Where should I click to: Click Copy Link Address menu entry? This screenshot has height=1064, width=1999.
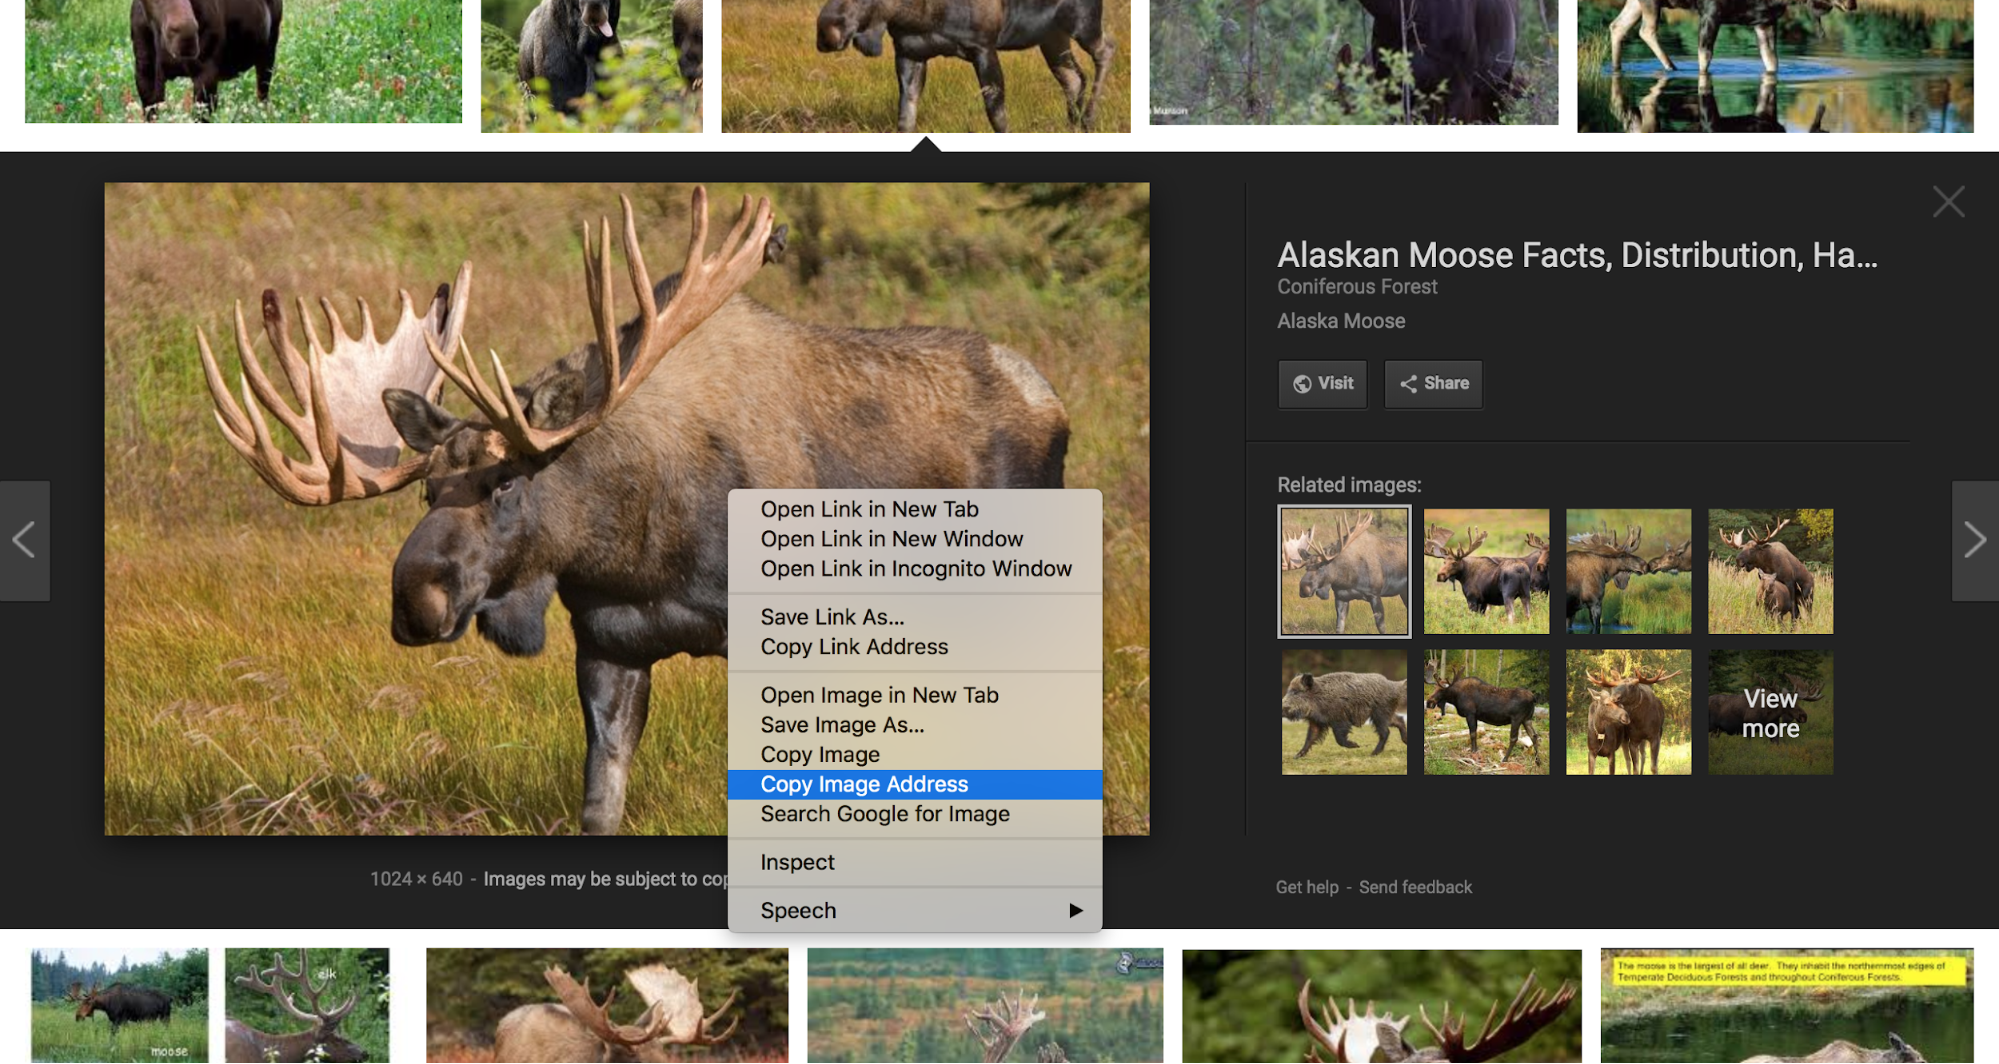(x=854, y=647)
